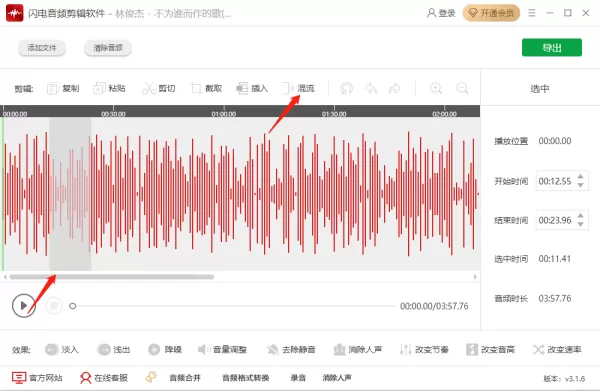Viewport: 600px width, 391px height.
Task: Click the Selected (选中) panel header
Action: pyautogui.click(x=540, y=88)
